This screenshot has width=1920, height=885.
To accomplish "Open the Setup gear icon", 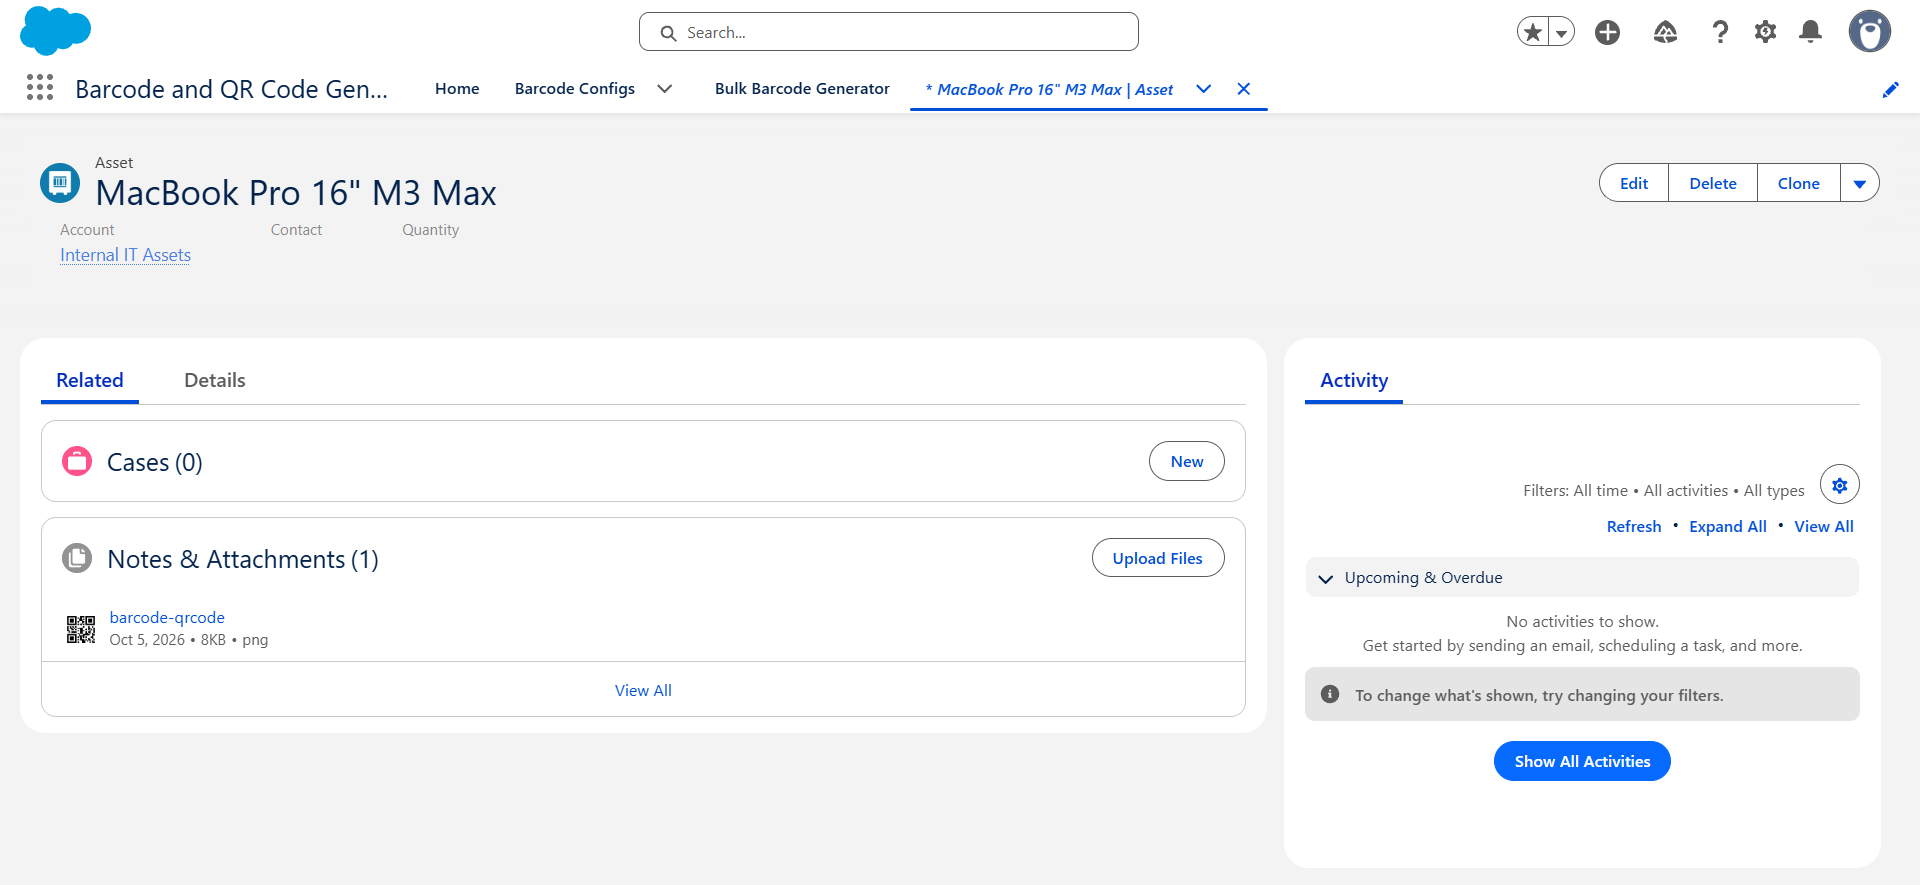I will (x=1766, y=32).
